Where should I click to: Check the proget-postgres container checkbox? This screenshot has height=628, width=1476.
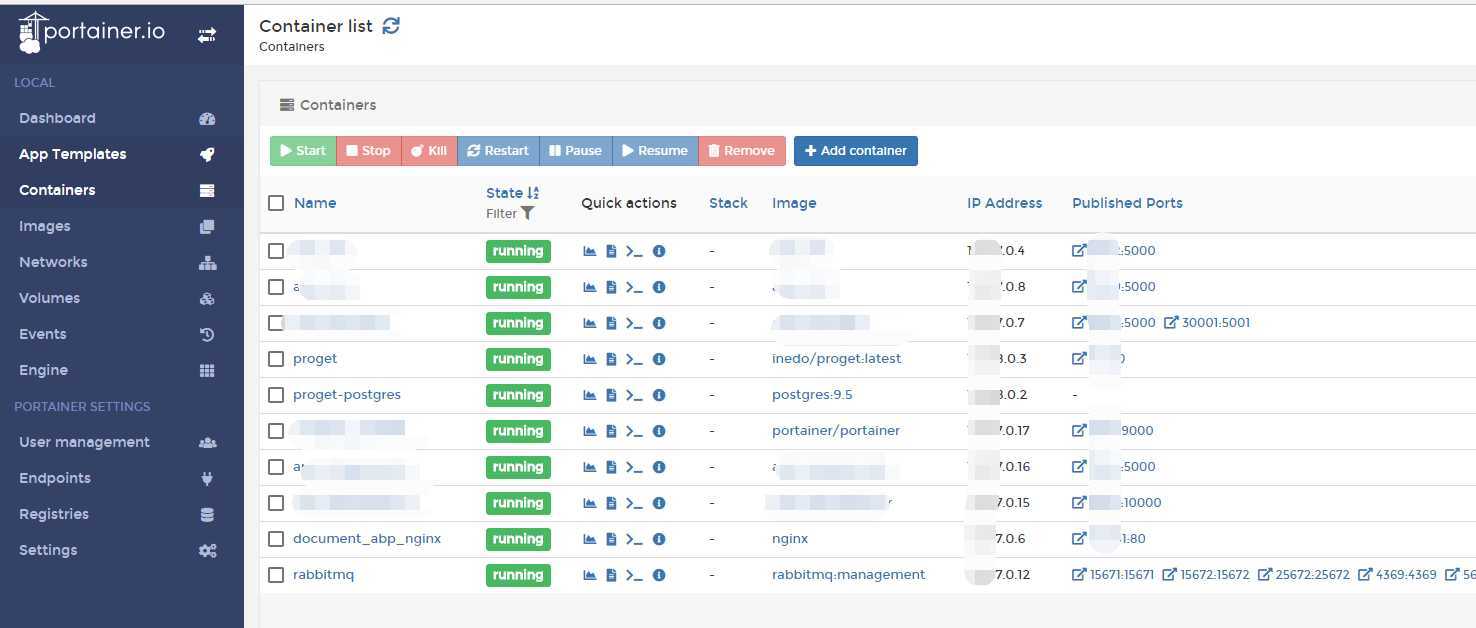276,395
